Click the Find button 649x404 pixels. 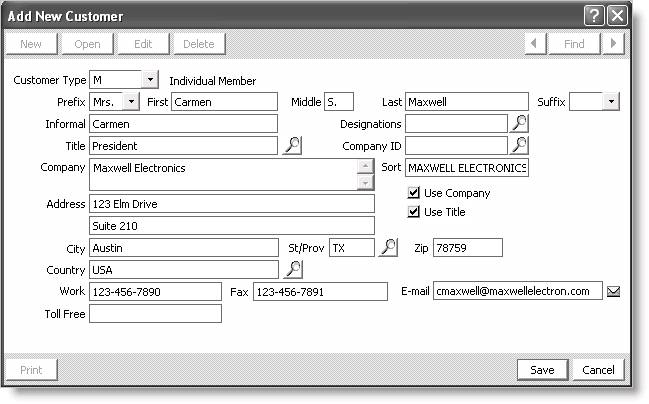pyautogui.click(x=574, y=44)
